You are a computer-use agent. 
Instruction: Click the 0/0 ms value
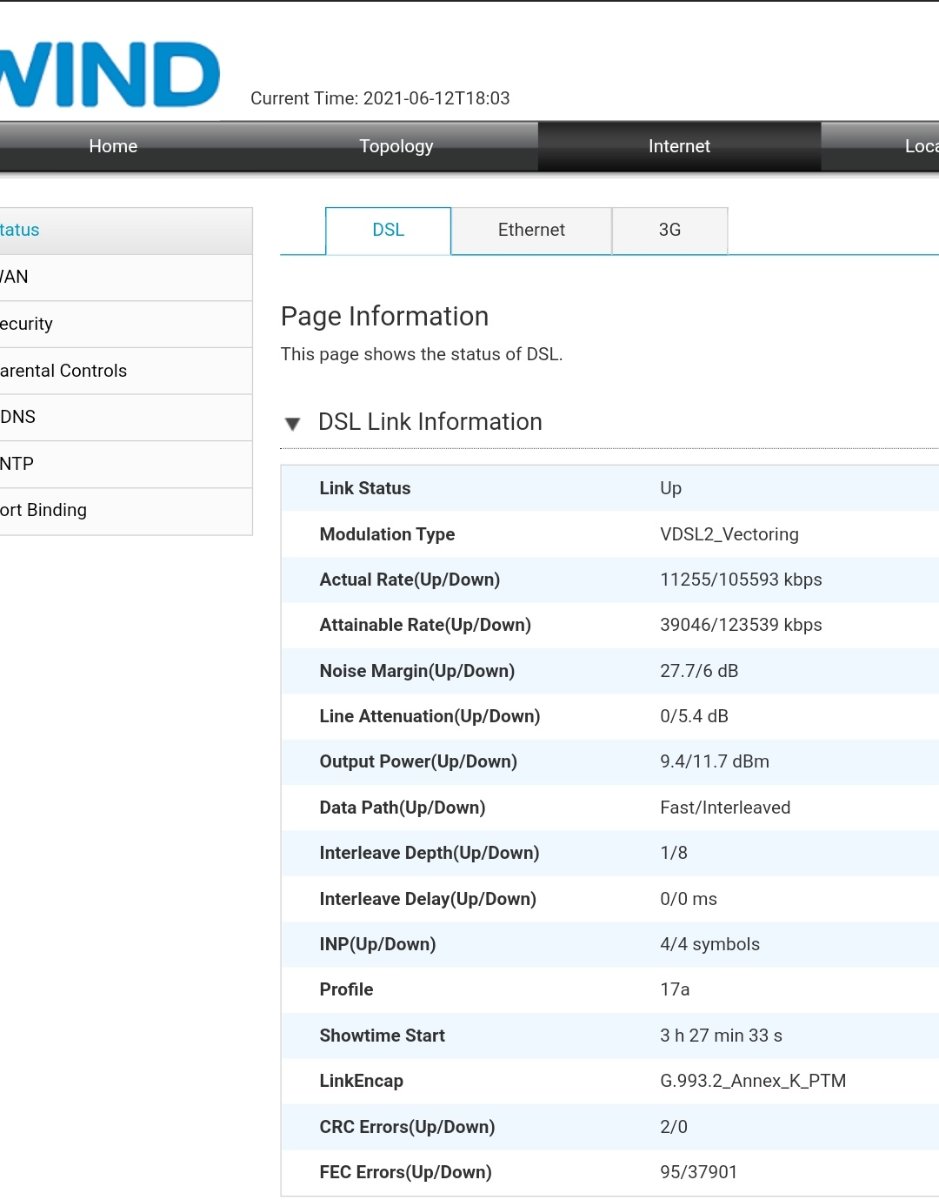(x=689, y=899)
